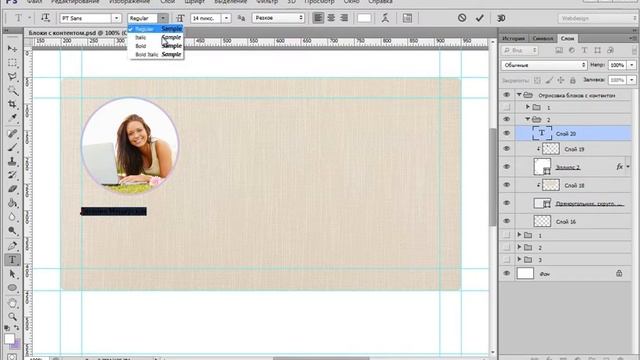Select the Pen tool
The height and width of the screenshot is (360, 640).
(12, 246)
